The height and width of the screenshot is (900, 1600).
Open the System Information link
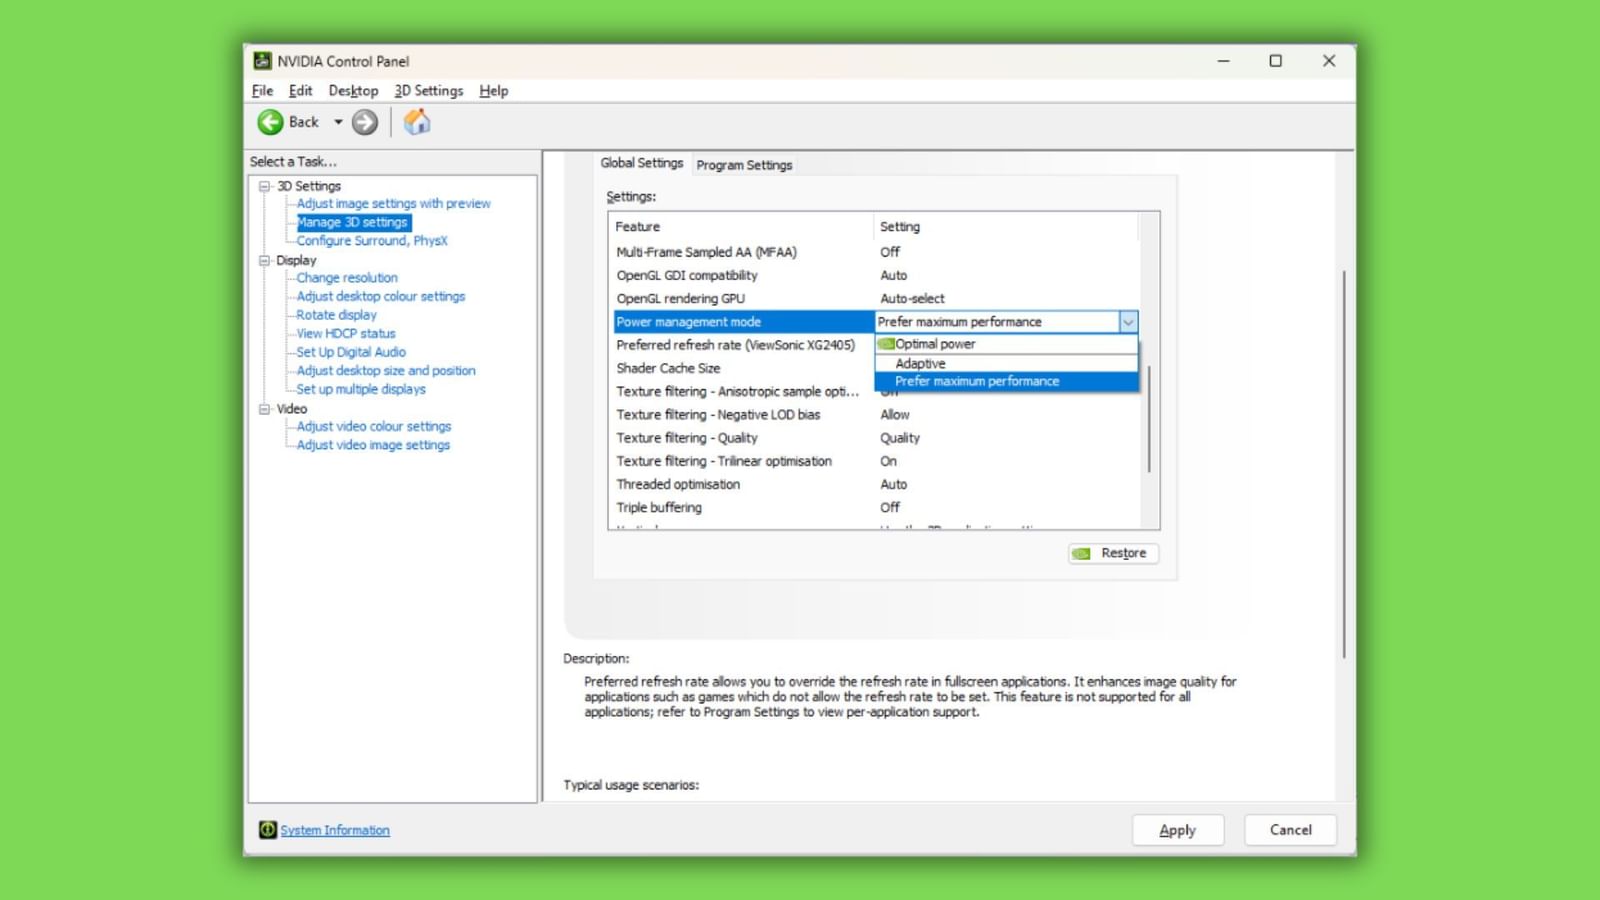pos(334,830)
